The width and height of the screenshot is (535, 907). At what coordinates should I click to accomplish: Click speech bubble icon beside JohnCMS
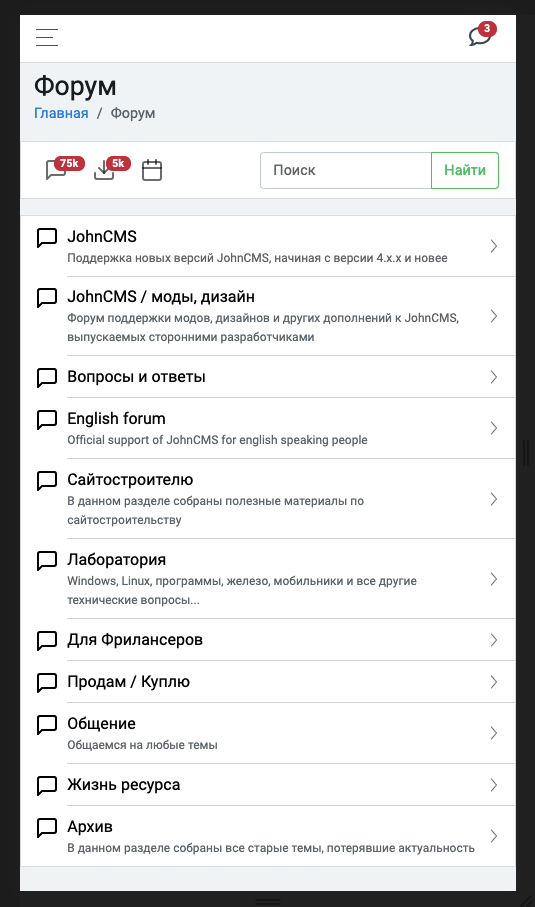[x=47, y=237]
